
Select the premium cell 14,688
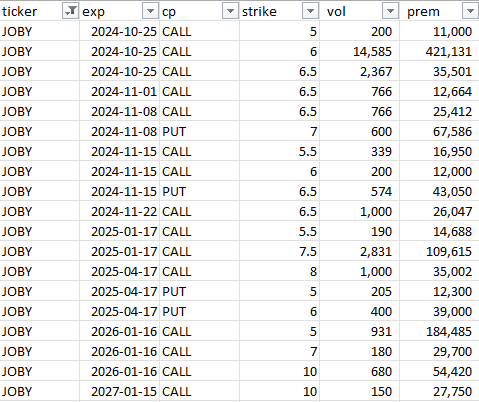point(439,231)
